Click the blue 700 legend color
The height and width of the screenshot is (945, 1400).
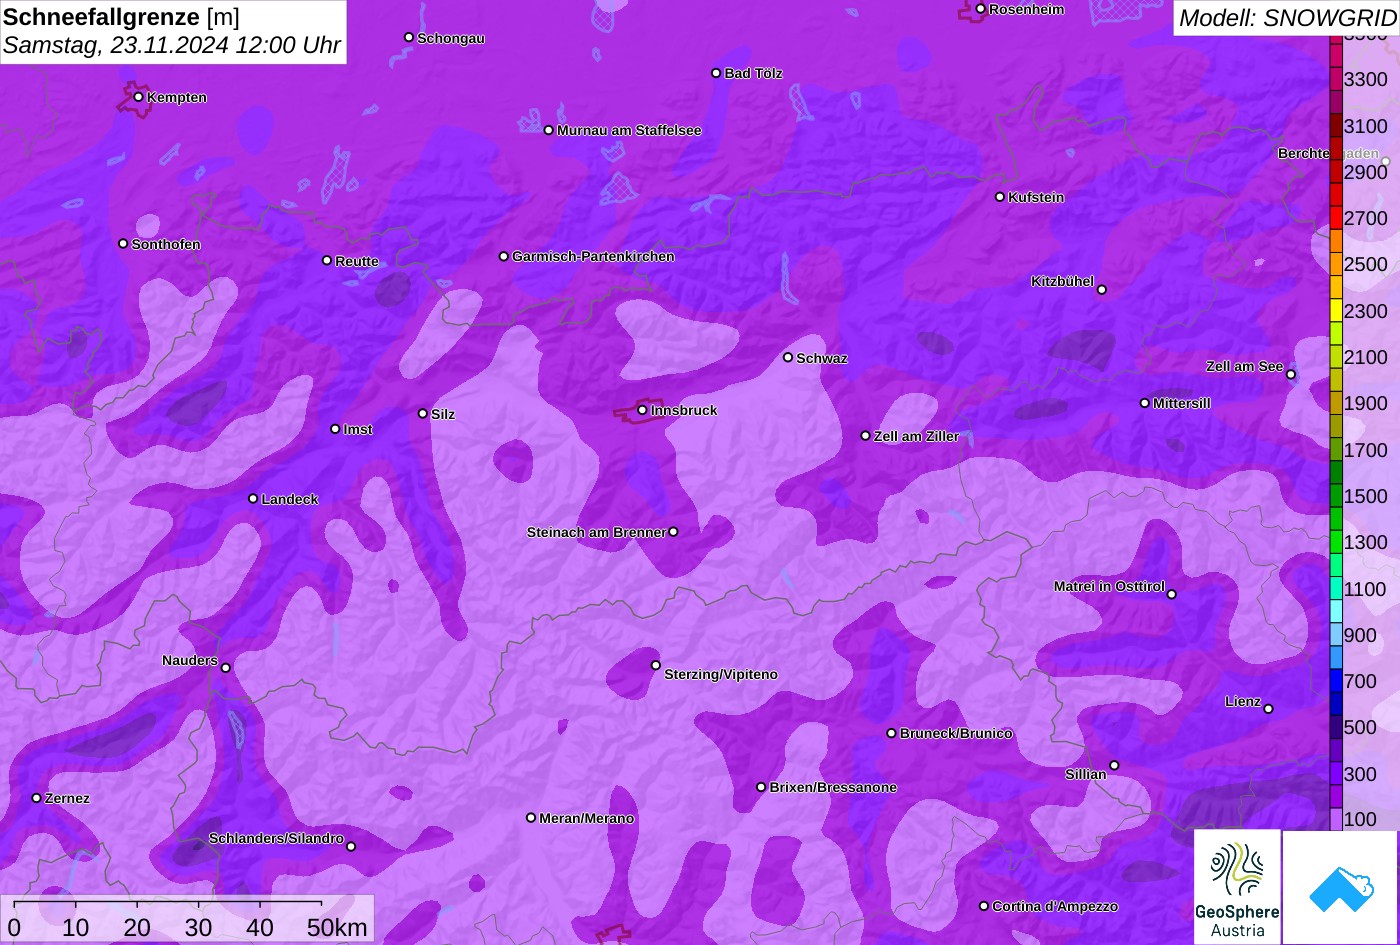(1336, 681)
